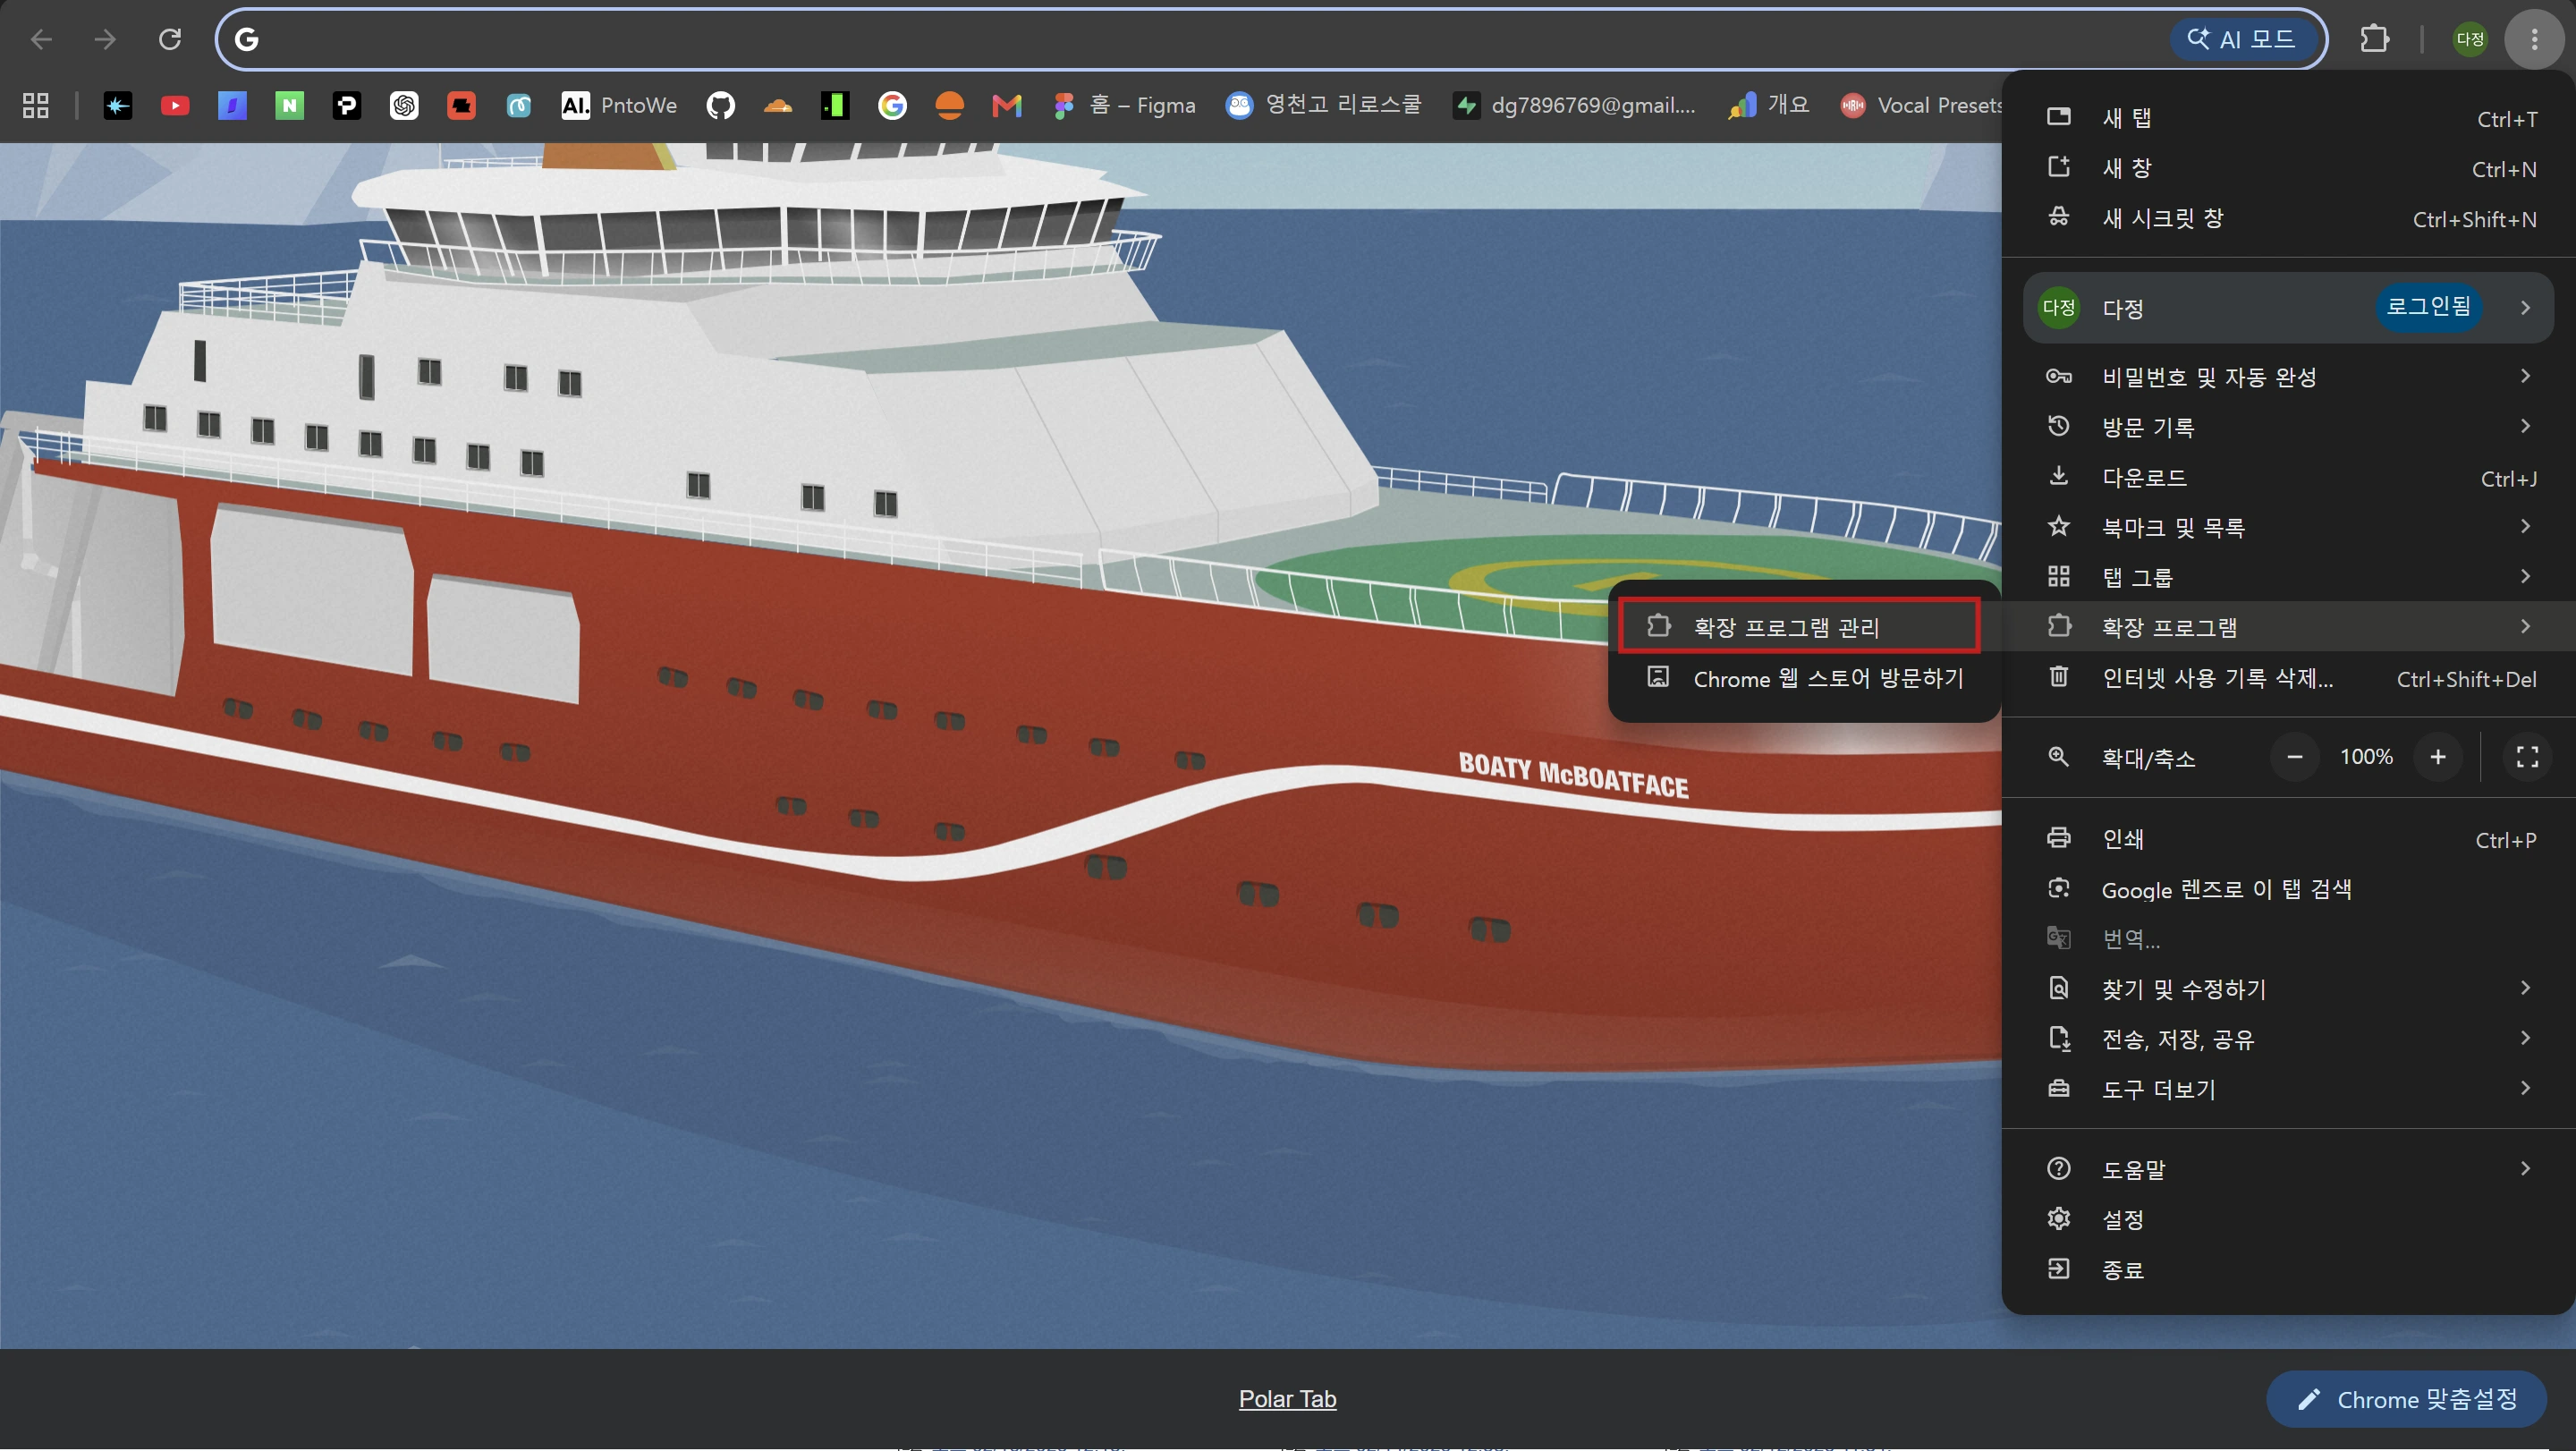Viewport: 2576px width, 1451px height.
Task: Select 새 창 menu item
Action: tap(2288, 168)
